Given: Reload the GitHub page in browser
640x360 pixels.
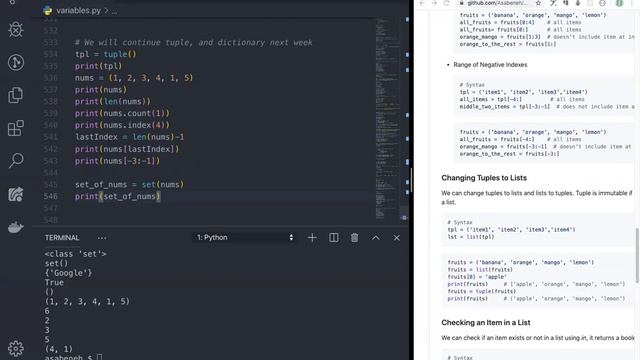Looking at the screenshot, I should pyautogui.click(x=446, y=3).
